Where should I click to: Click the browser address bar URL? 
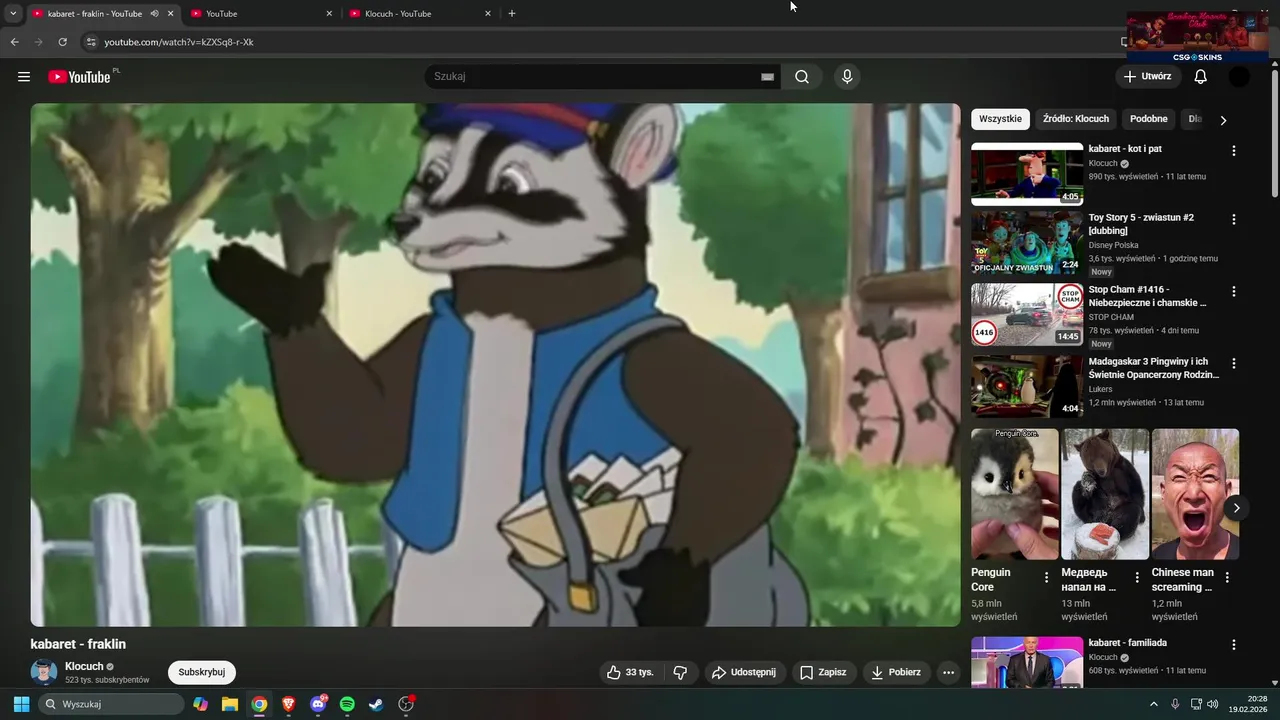179,42
